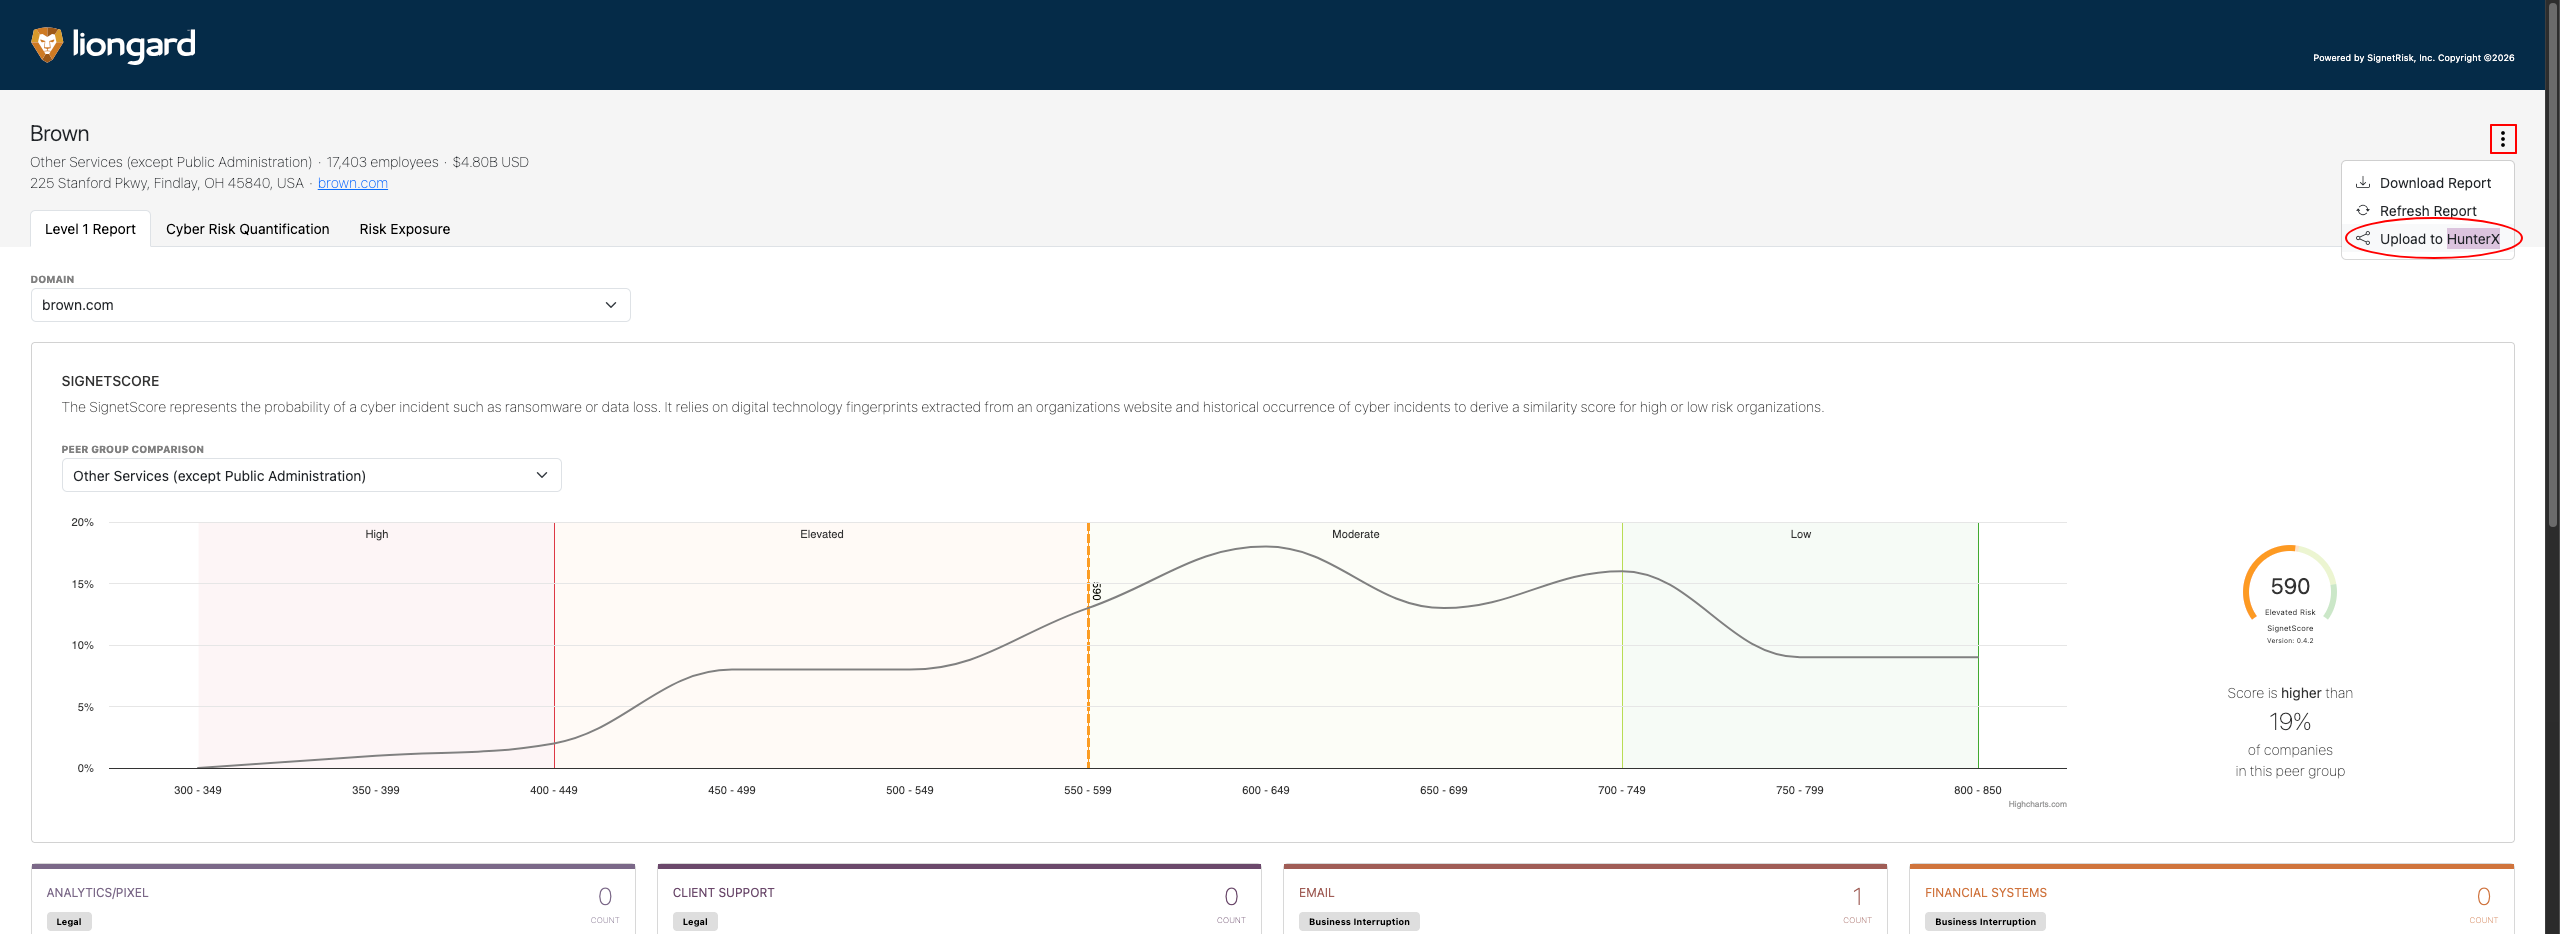Screen dimensions: 2560x934
Task: Click the 17,403 employees text
Action: [x=383, y=162]
